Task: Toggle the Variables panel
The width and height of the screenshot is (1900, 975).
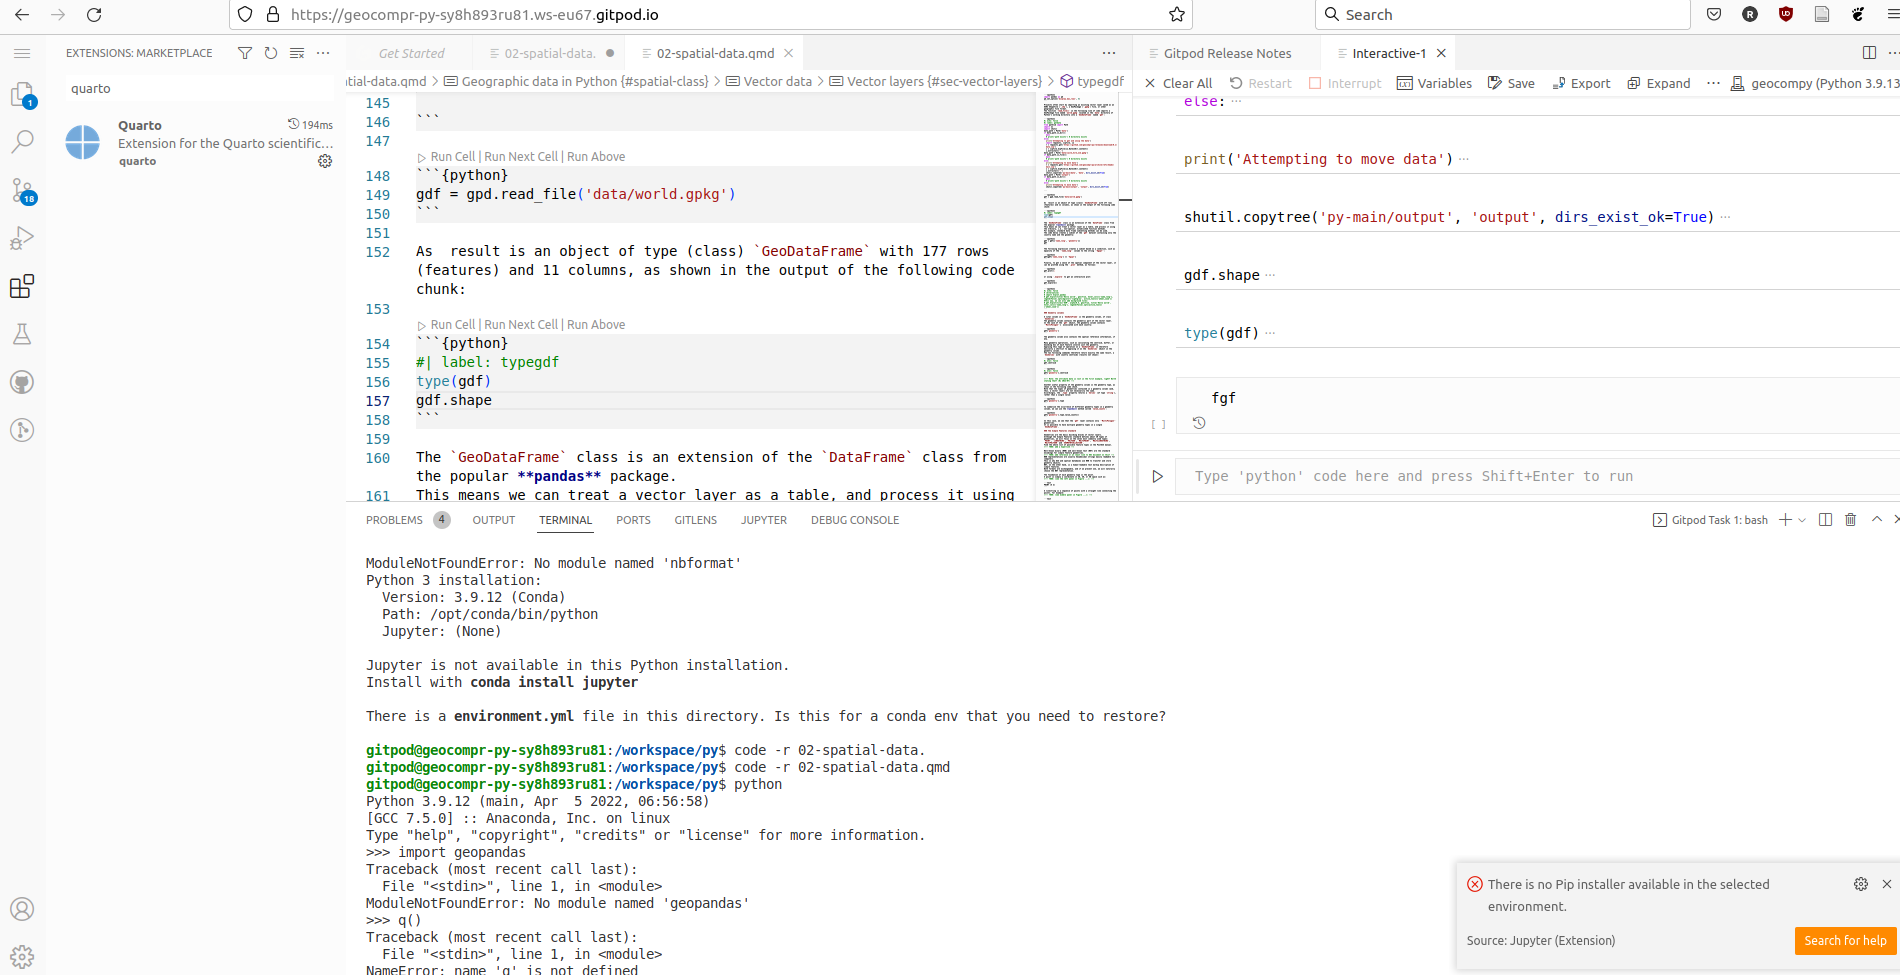Action: pyautogui.click(x=1435, y=83)
